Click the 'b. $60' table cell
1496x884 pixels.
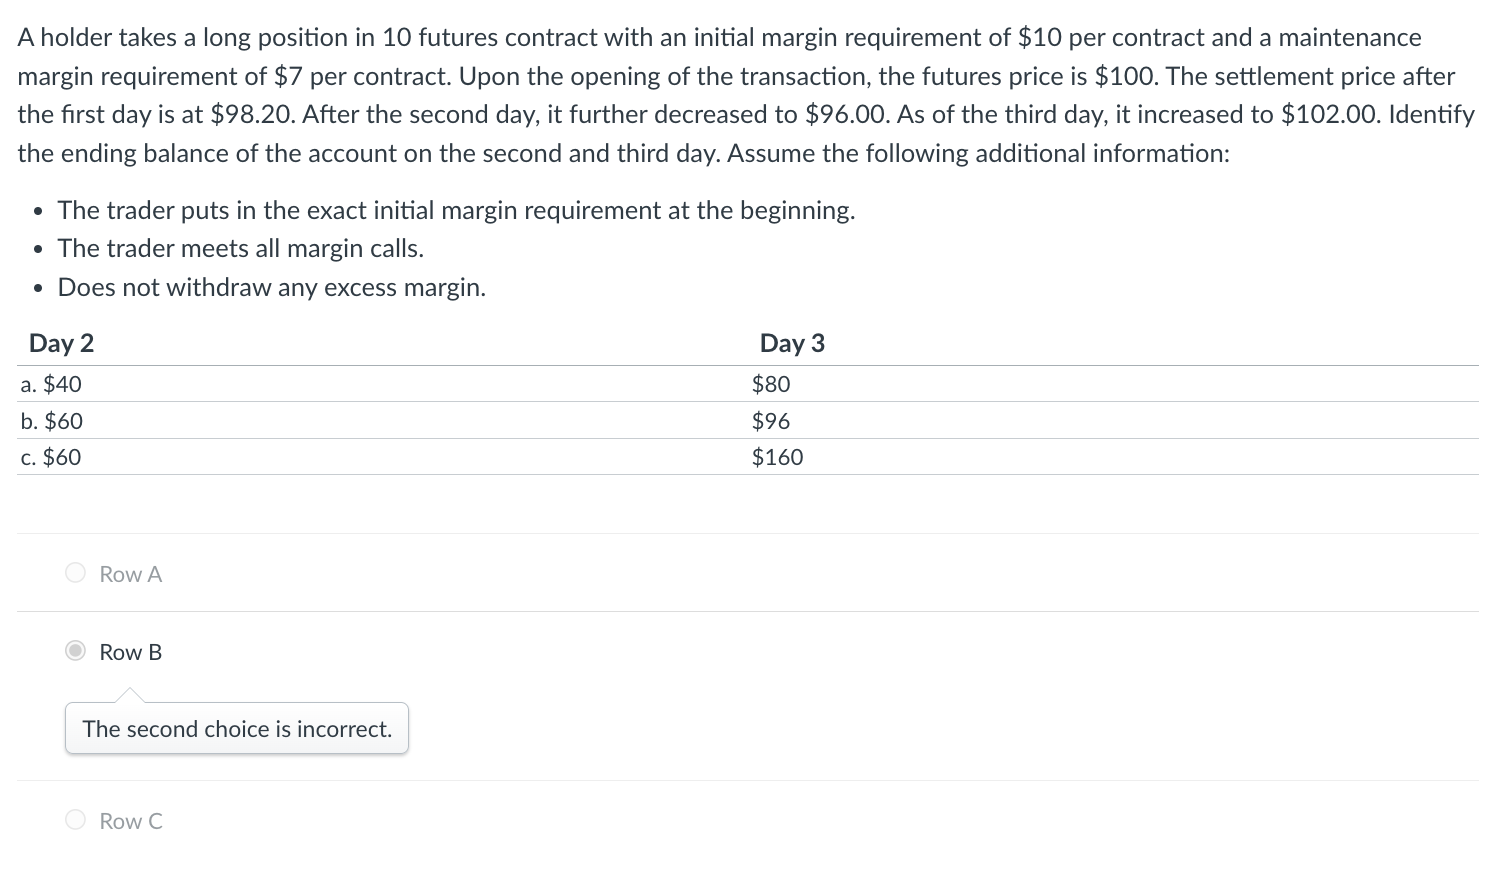coord(52,421)
